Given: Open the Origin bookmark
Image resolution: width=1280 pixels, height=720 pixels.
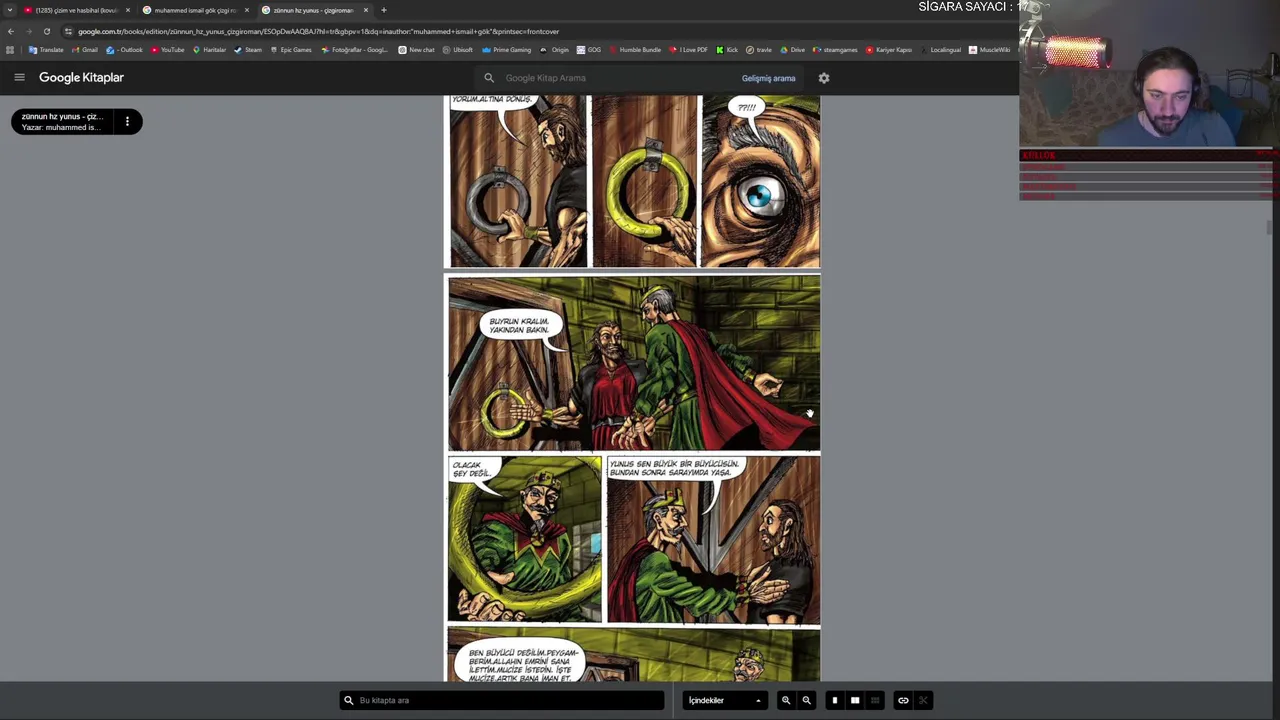Looking at the screenshot, I should (555, 50).
